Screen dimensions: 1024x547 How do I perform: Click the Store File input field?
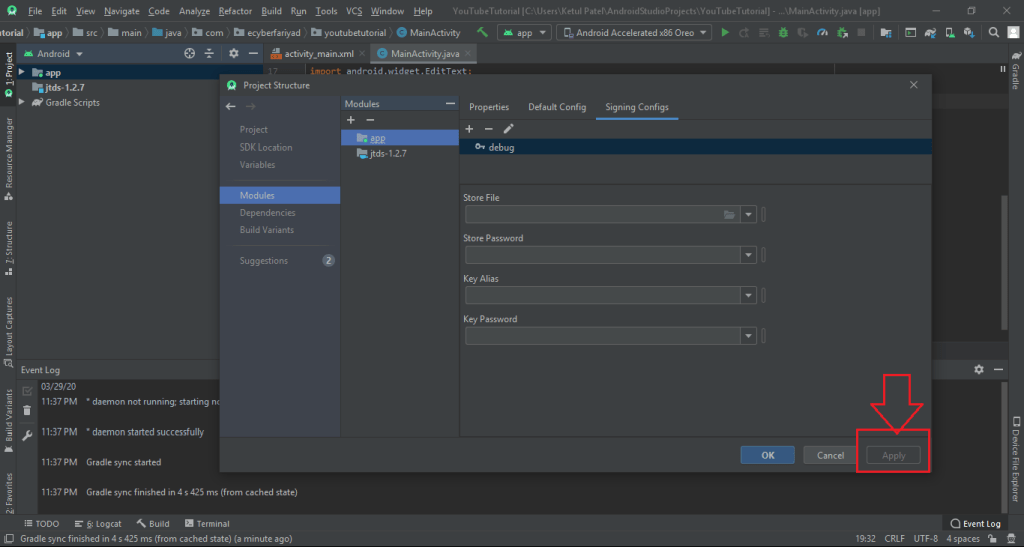tap(590, 215)
